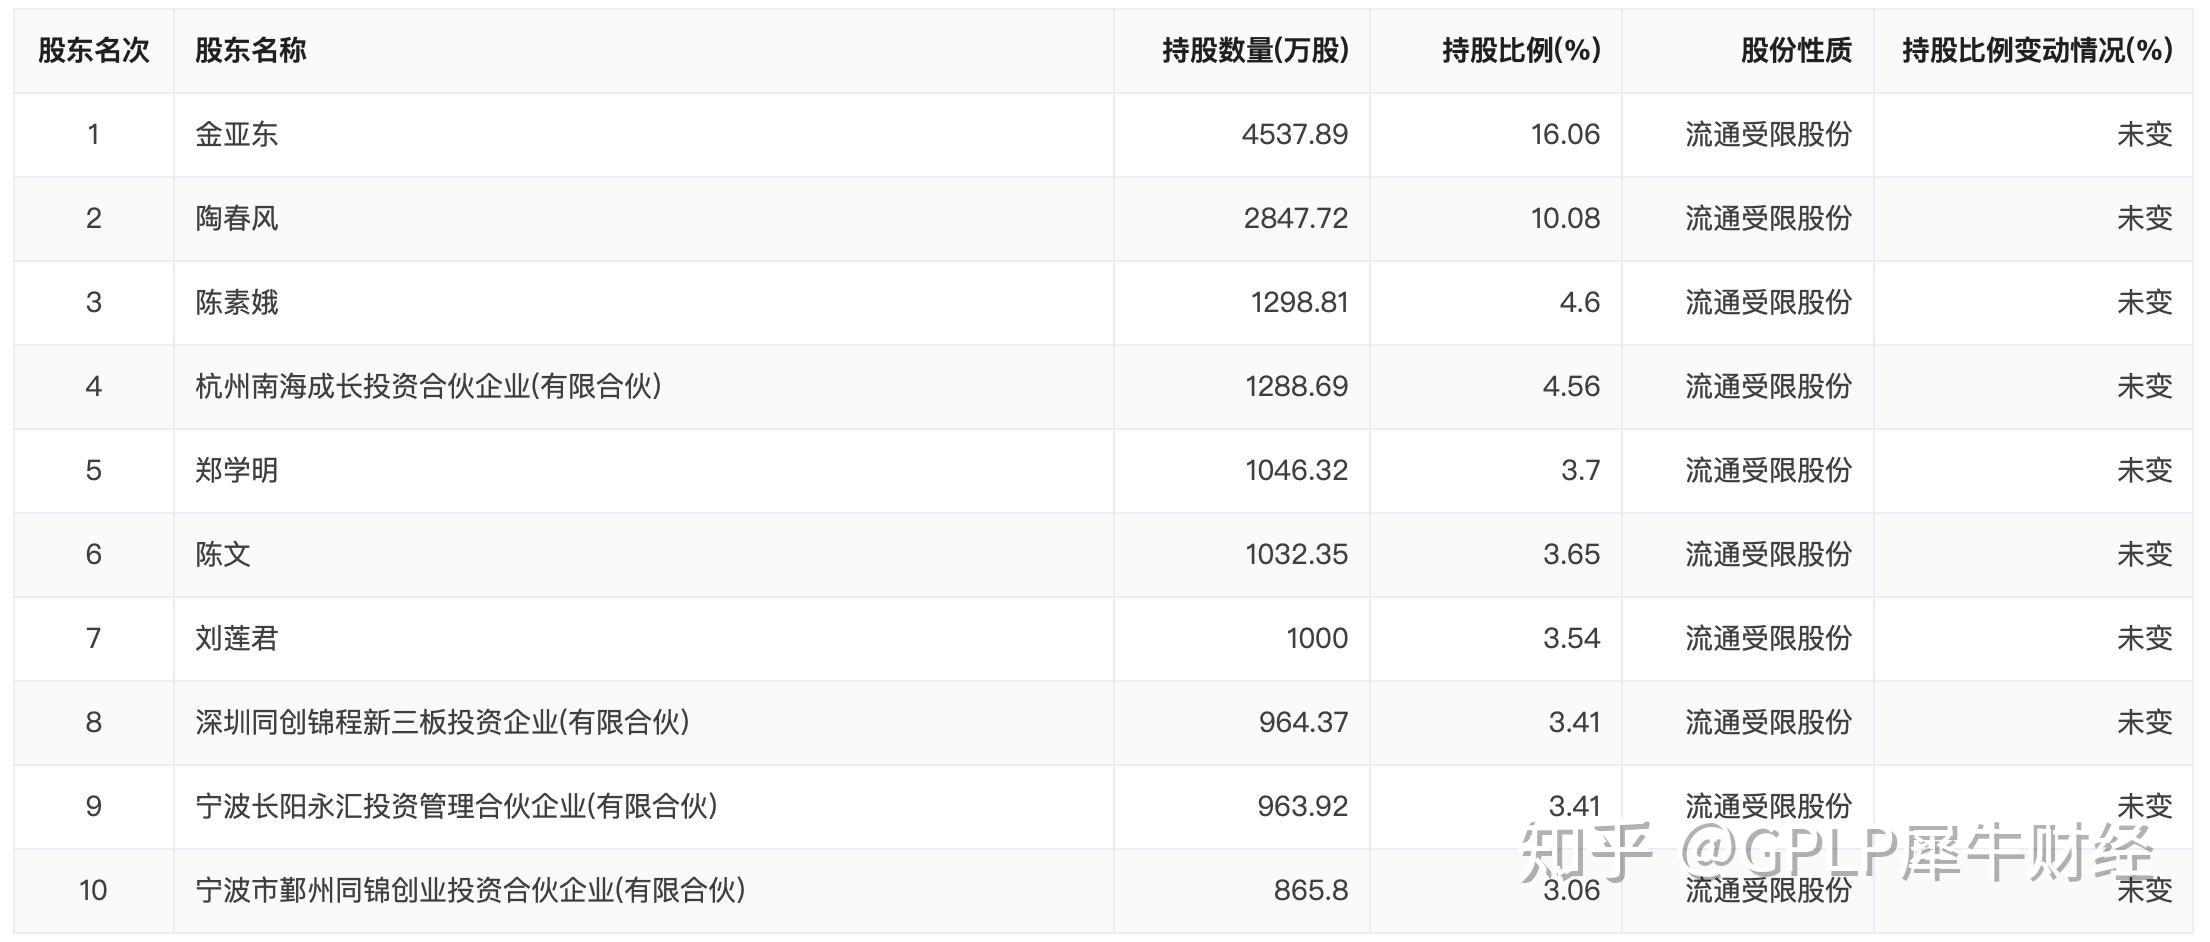Click the 16.06 shareholding ratio cell
This screenshot has width=2210, height=942.
point(1565,134)
